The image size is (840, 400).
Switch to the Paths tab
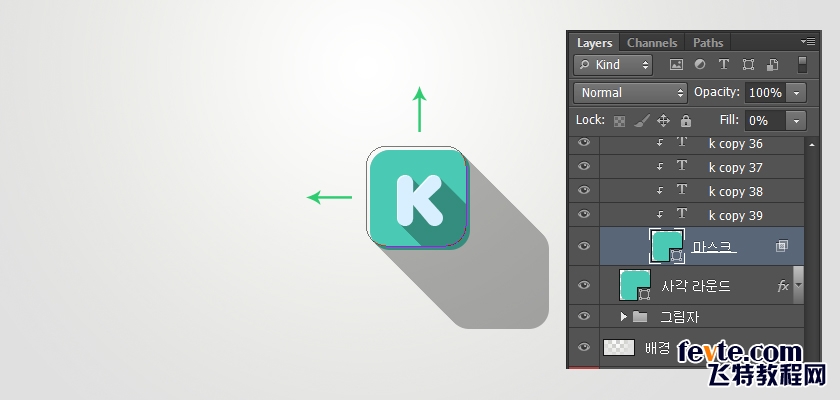click(708, 43)
